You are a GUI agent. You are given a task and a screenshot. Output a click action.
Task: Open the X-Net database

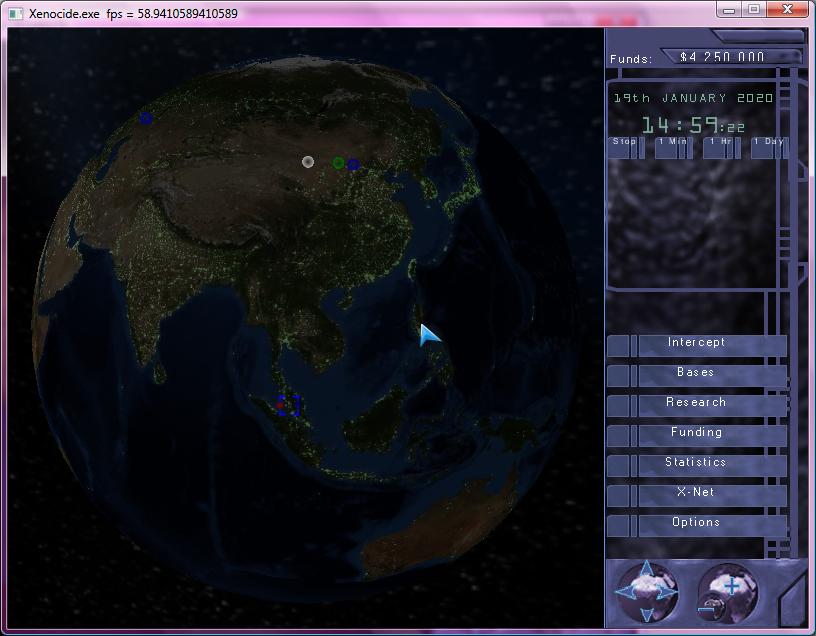697,495
